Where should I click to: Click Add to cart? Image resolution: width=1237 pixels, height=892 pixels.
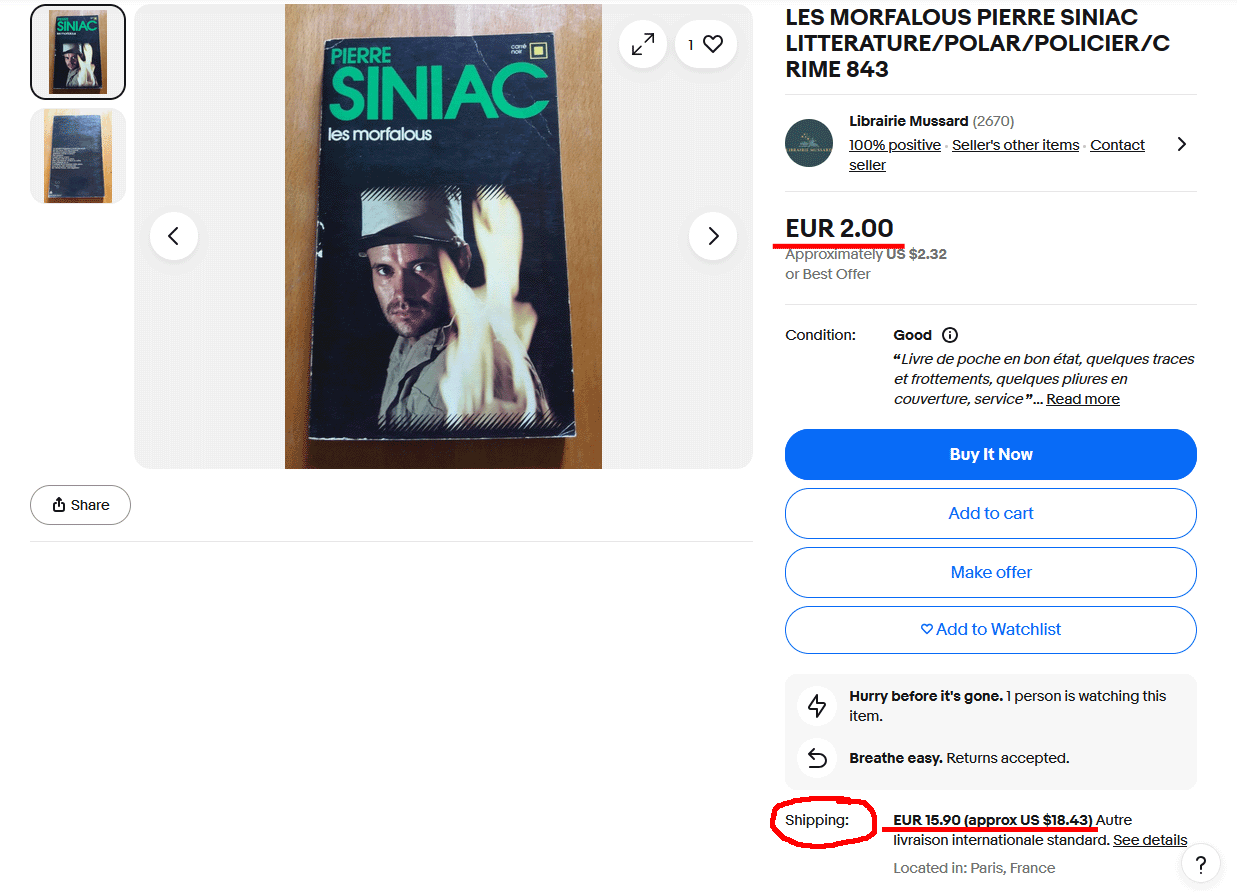point(990,513)
